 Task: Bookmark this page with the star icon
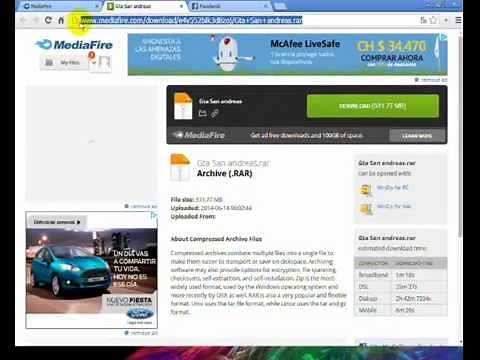(x=433, y=20)
